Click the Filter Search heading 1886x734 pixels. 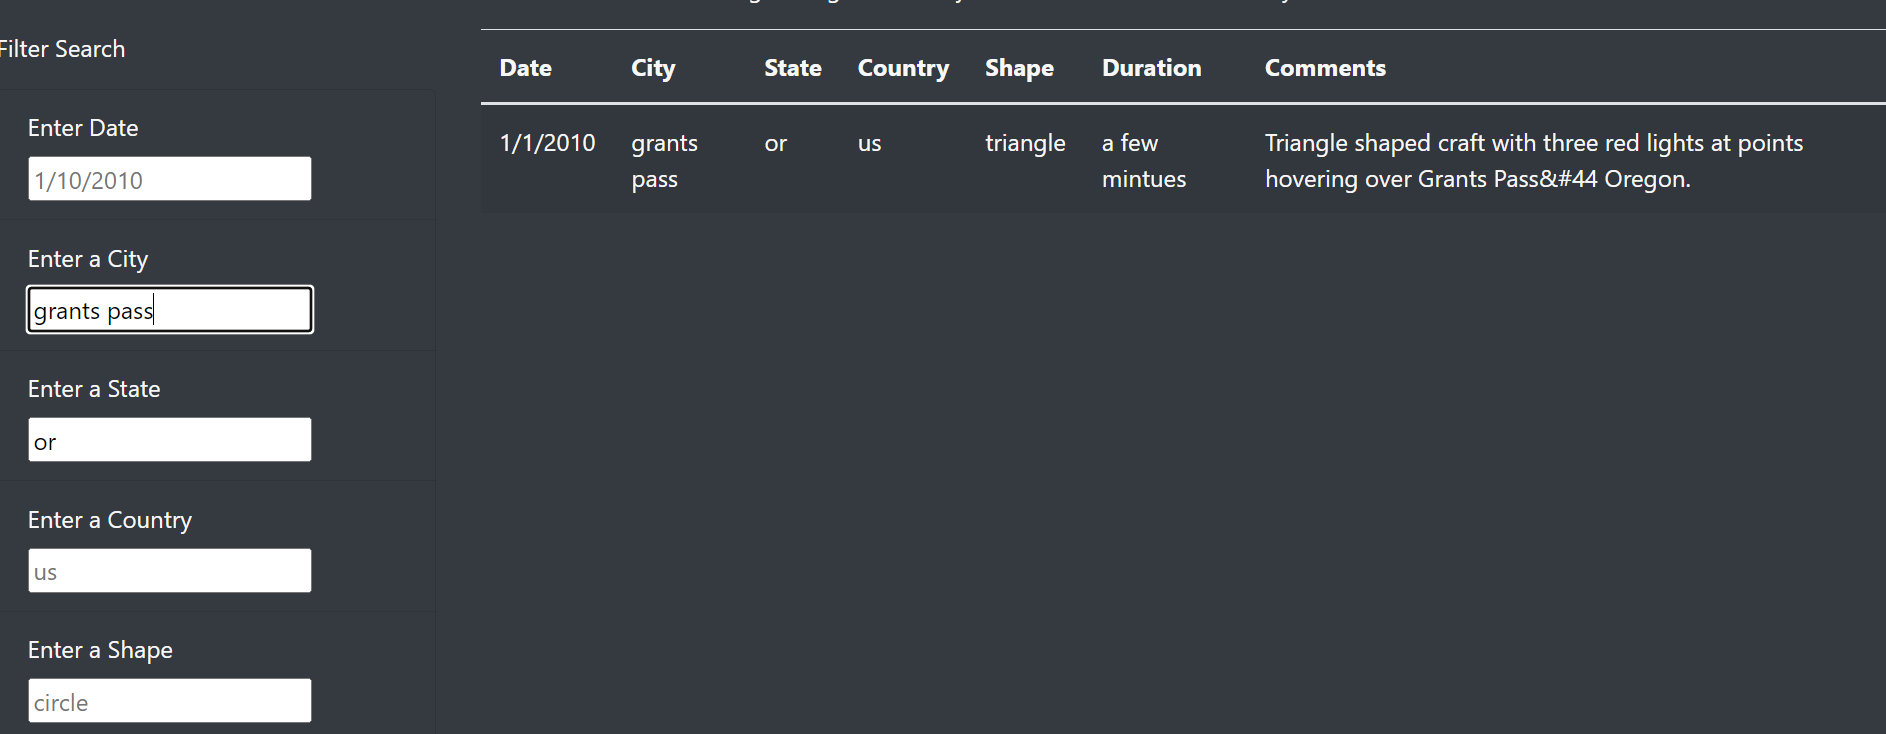tap(62, 48)
